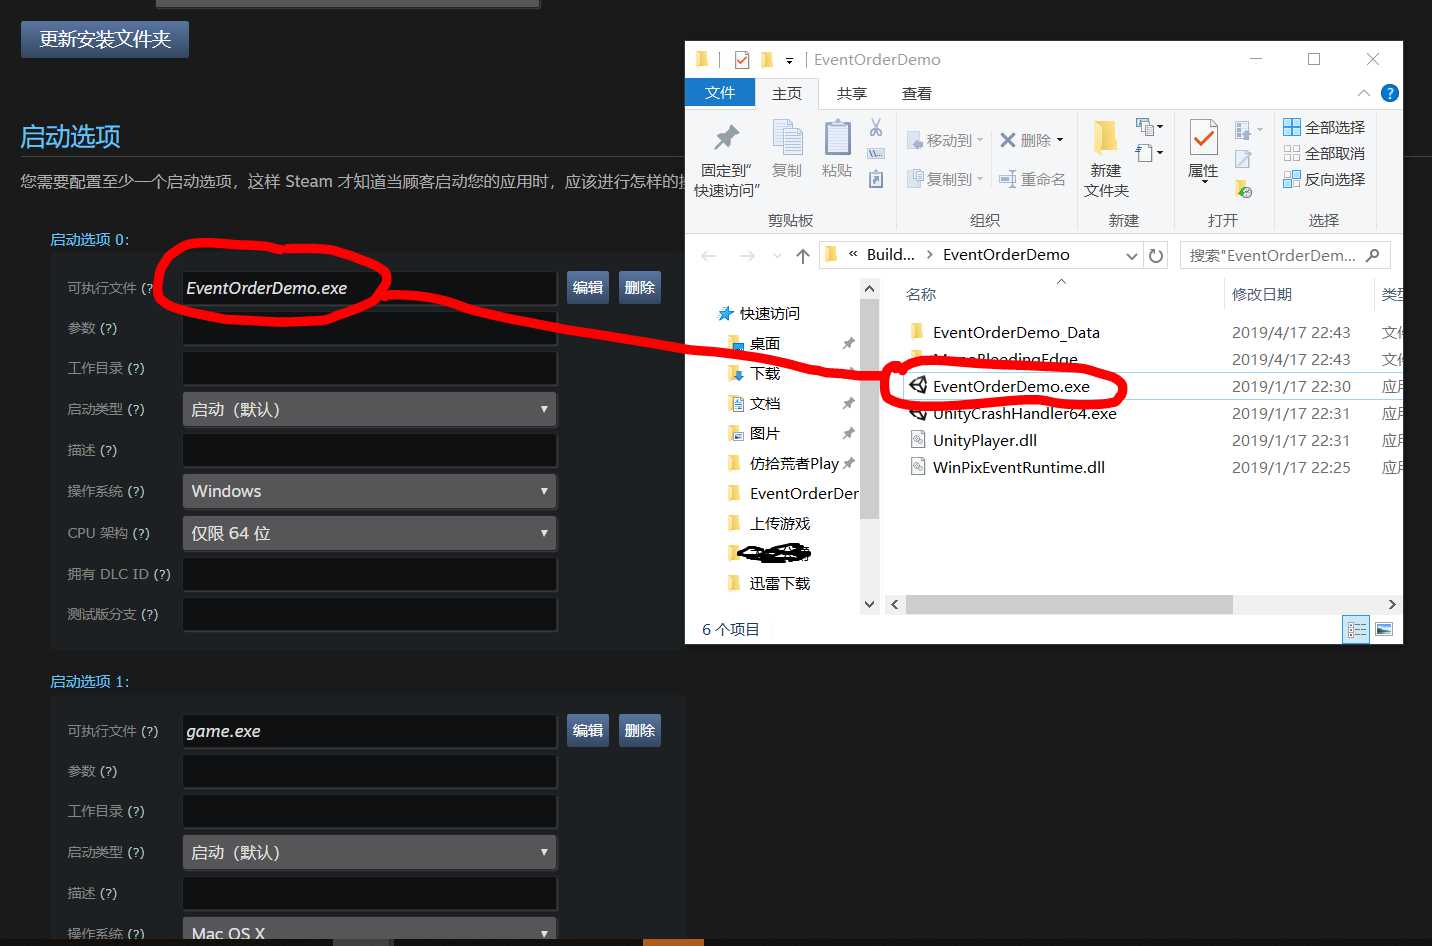1432x946 pixels.
Task: Switch to the 主页 ribbon tab
Action: coord(787,93)
